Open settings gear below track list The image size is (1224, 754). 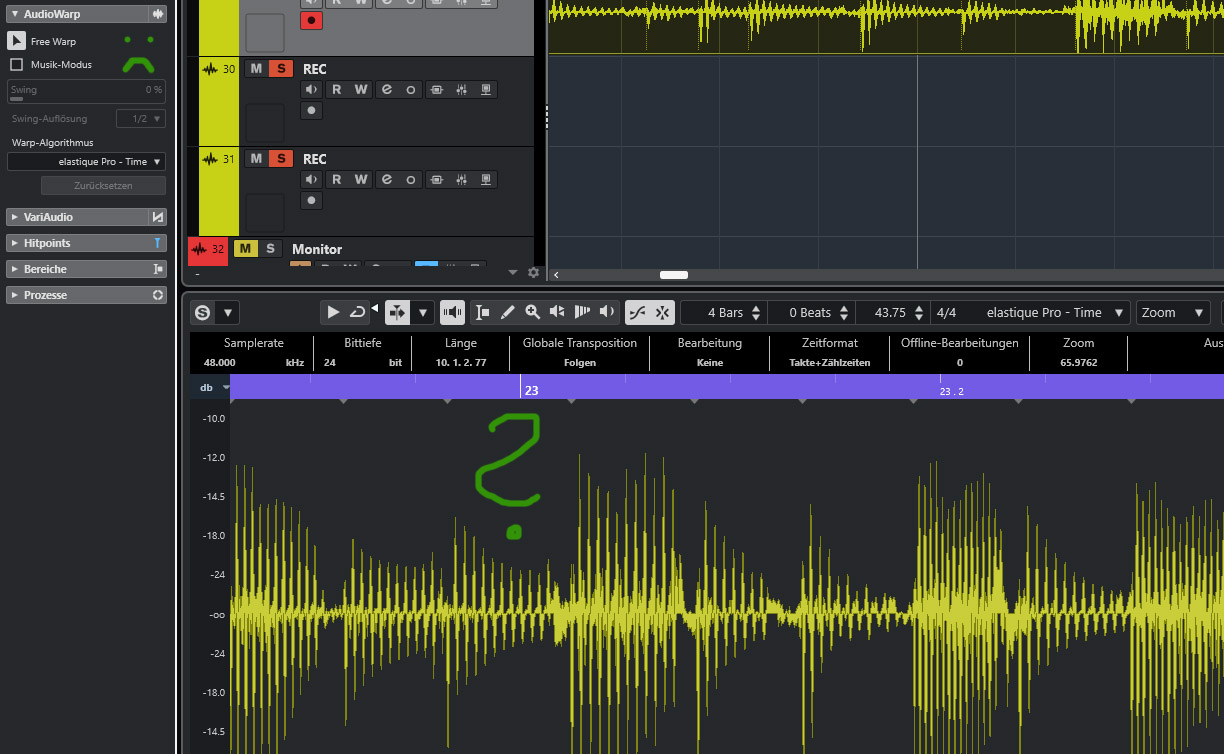pos(533,272)
